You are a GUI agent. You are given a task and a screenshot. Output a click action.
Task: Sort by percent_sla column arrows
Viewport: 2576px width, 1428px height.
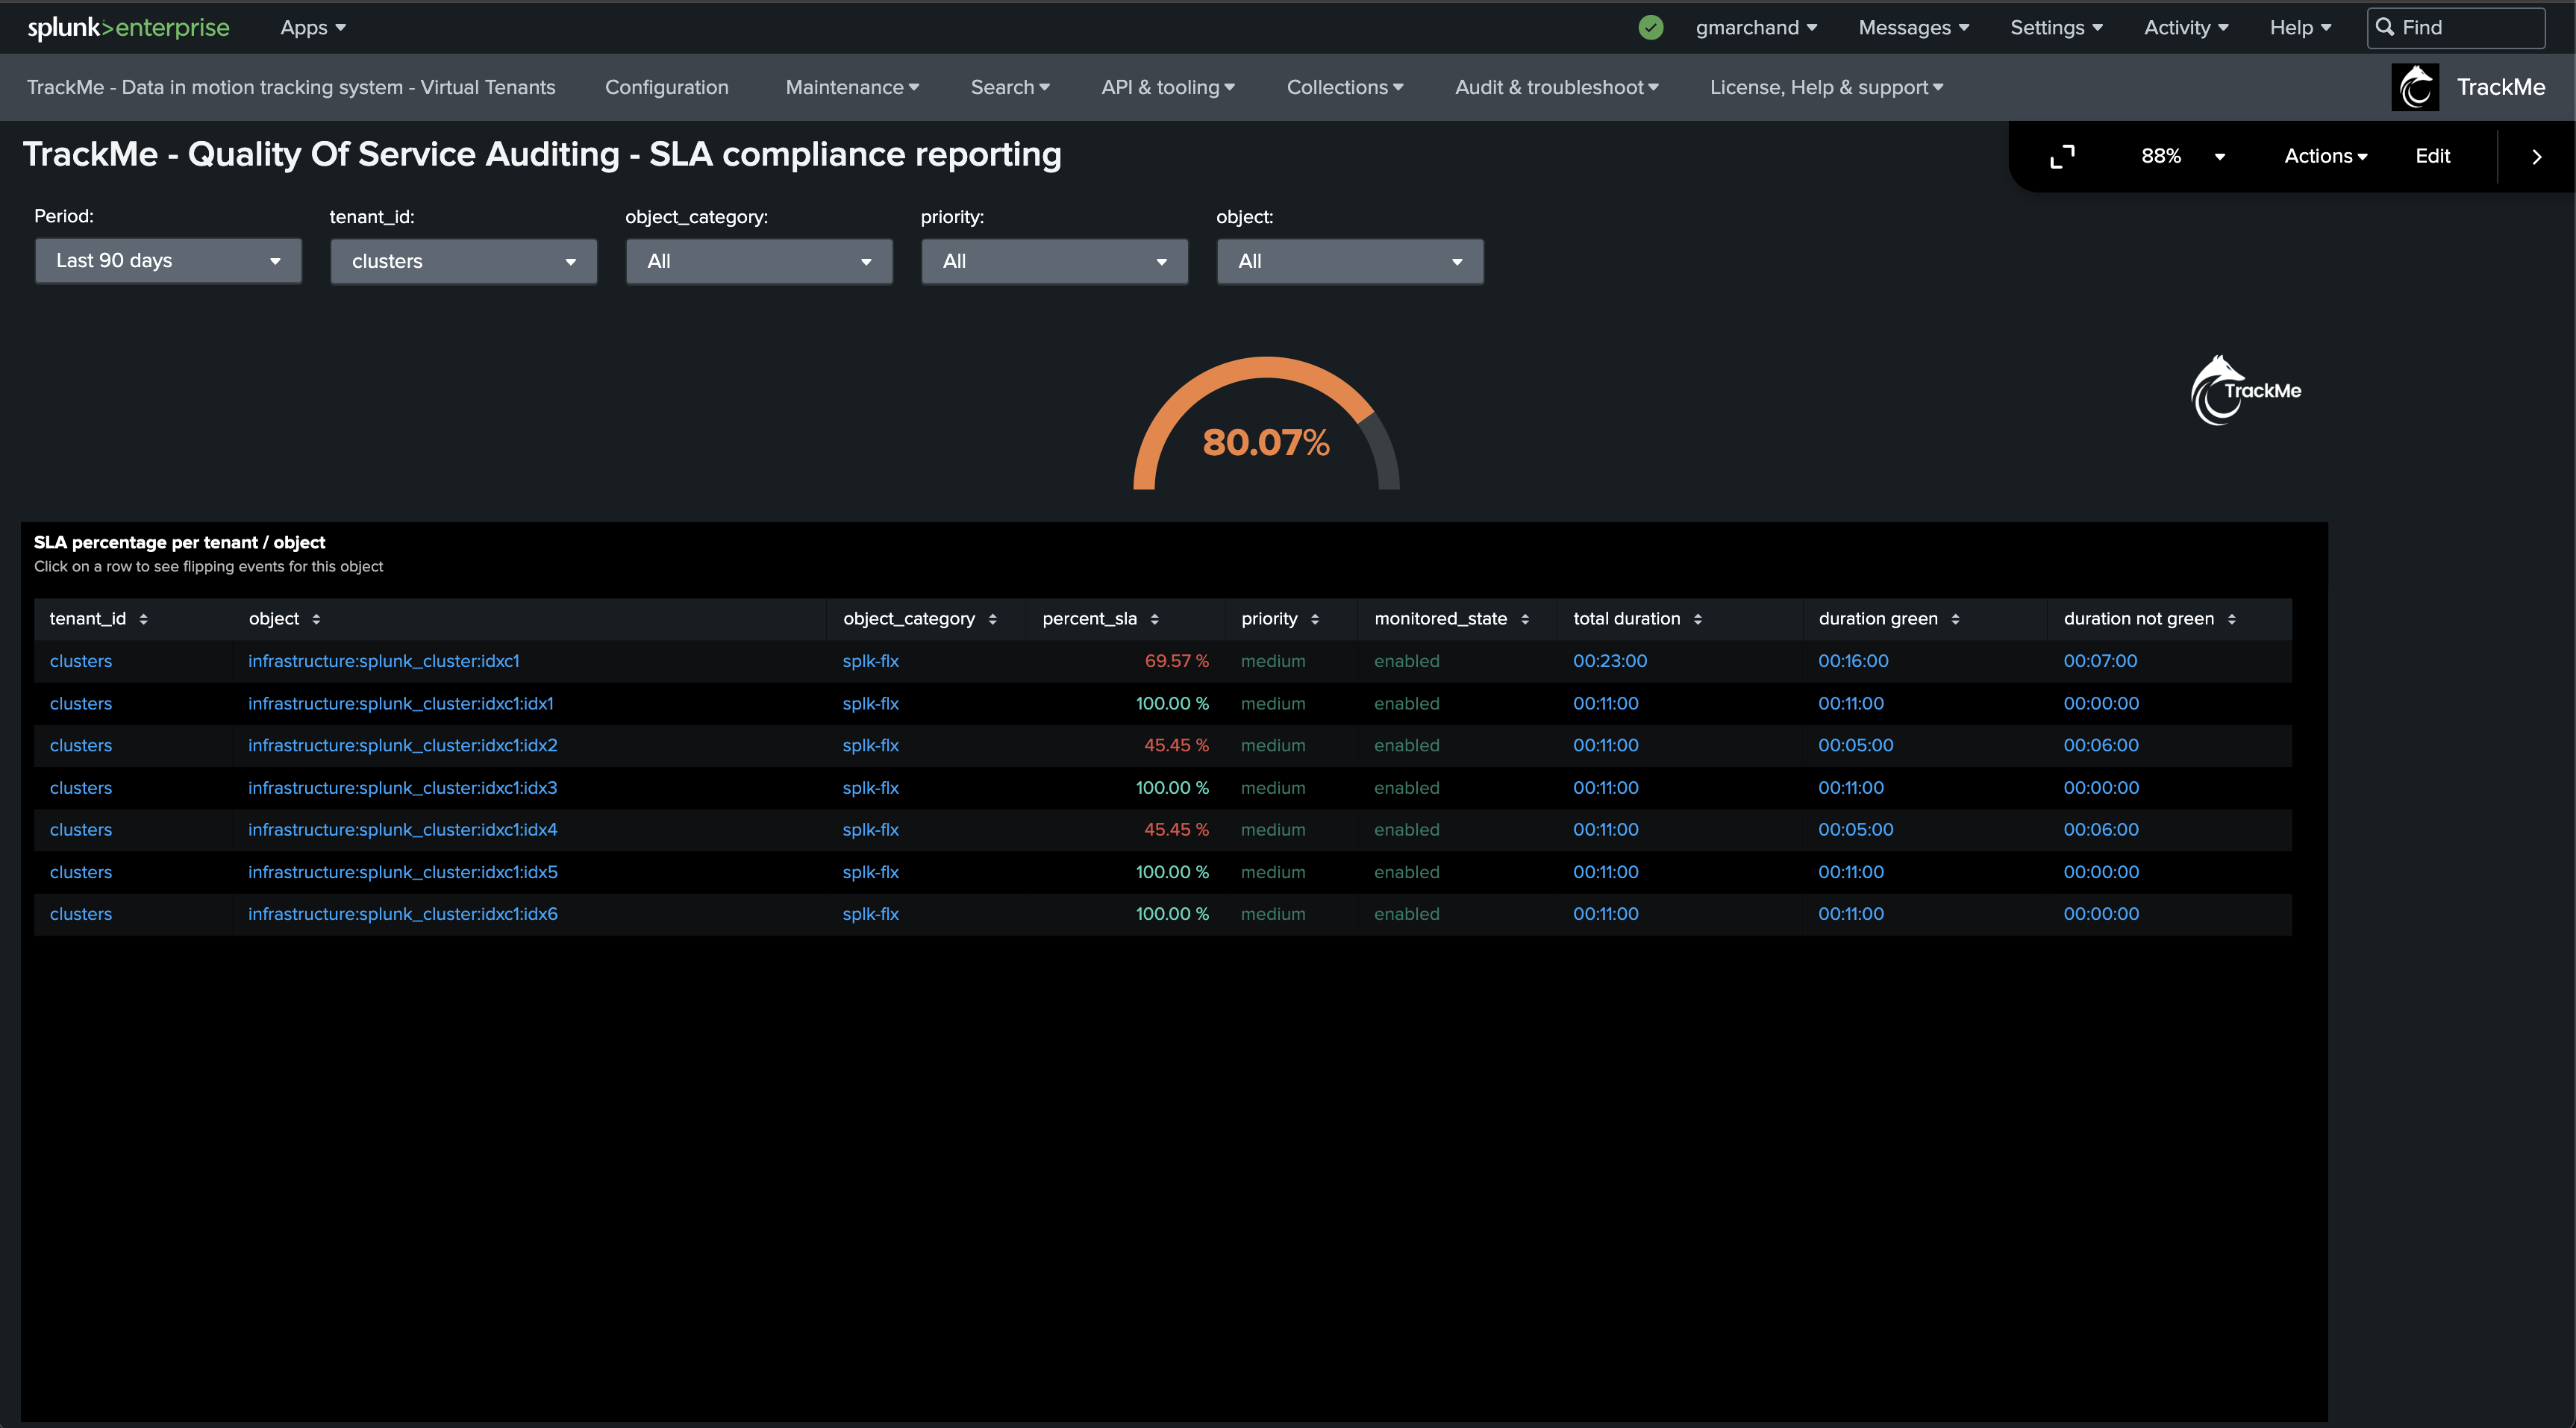click(1155, 619)
